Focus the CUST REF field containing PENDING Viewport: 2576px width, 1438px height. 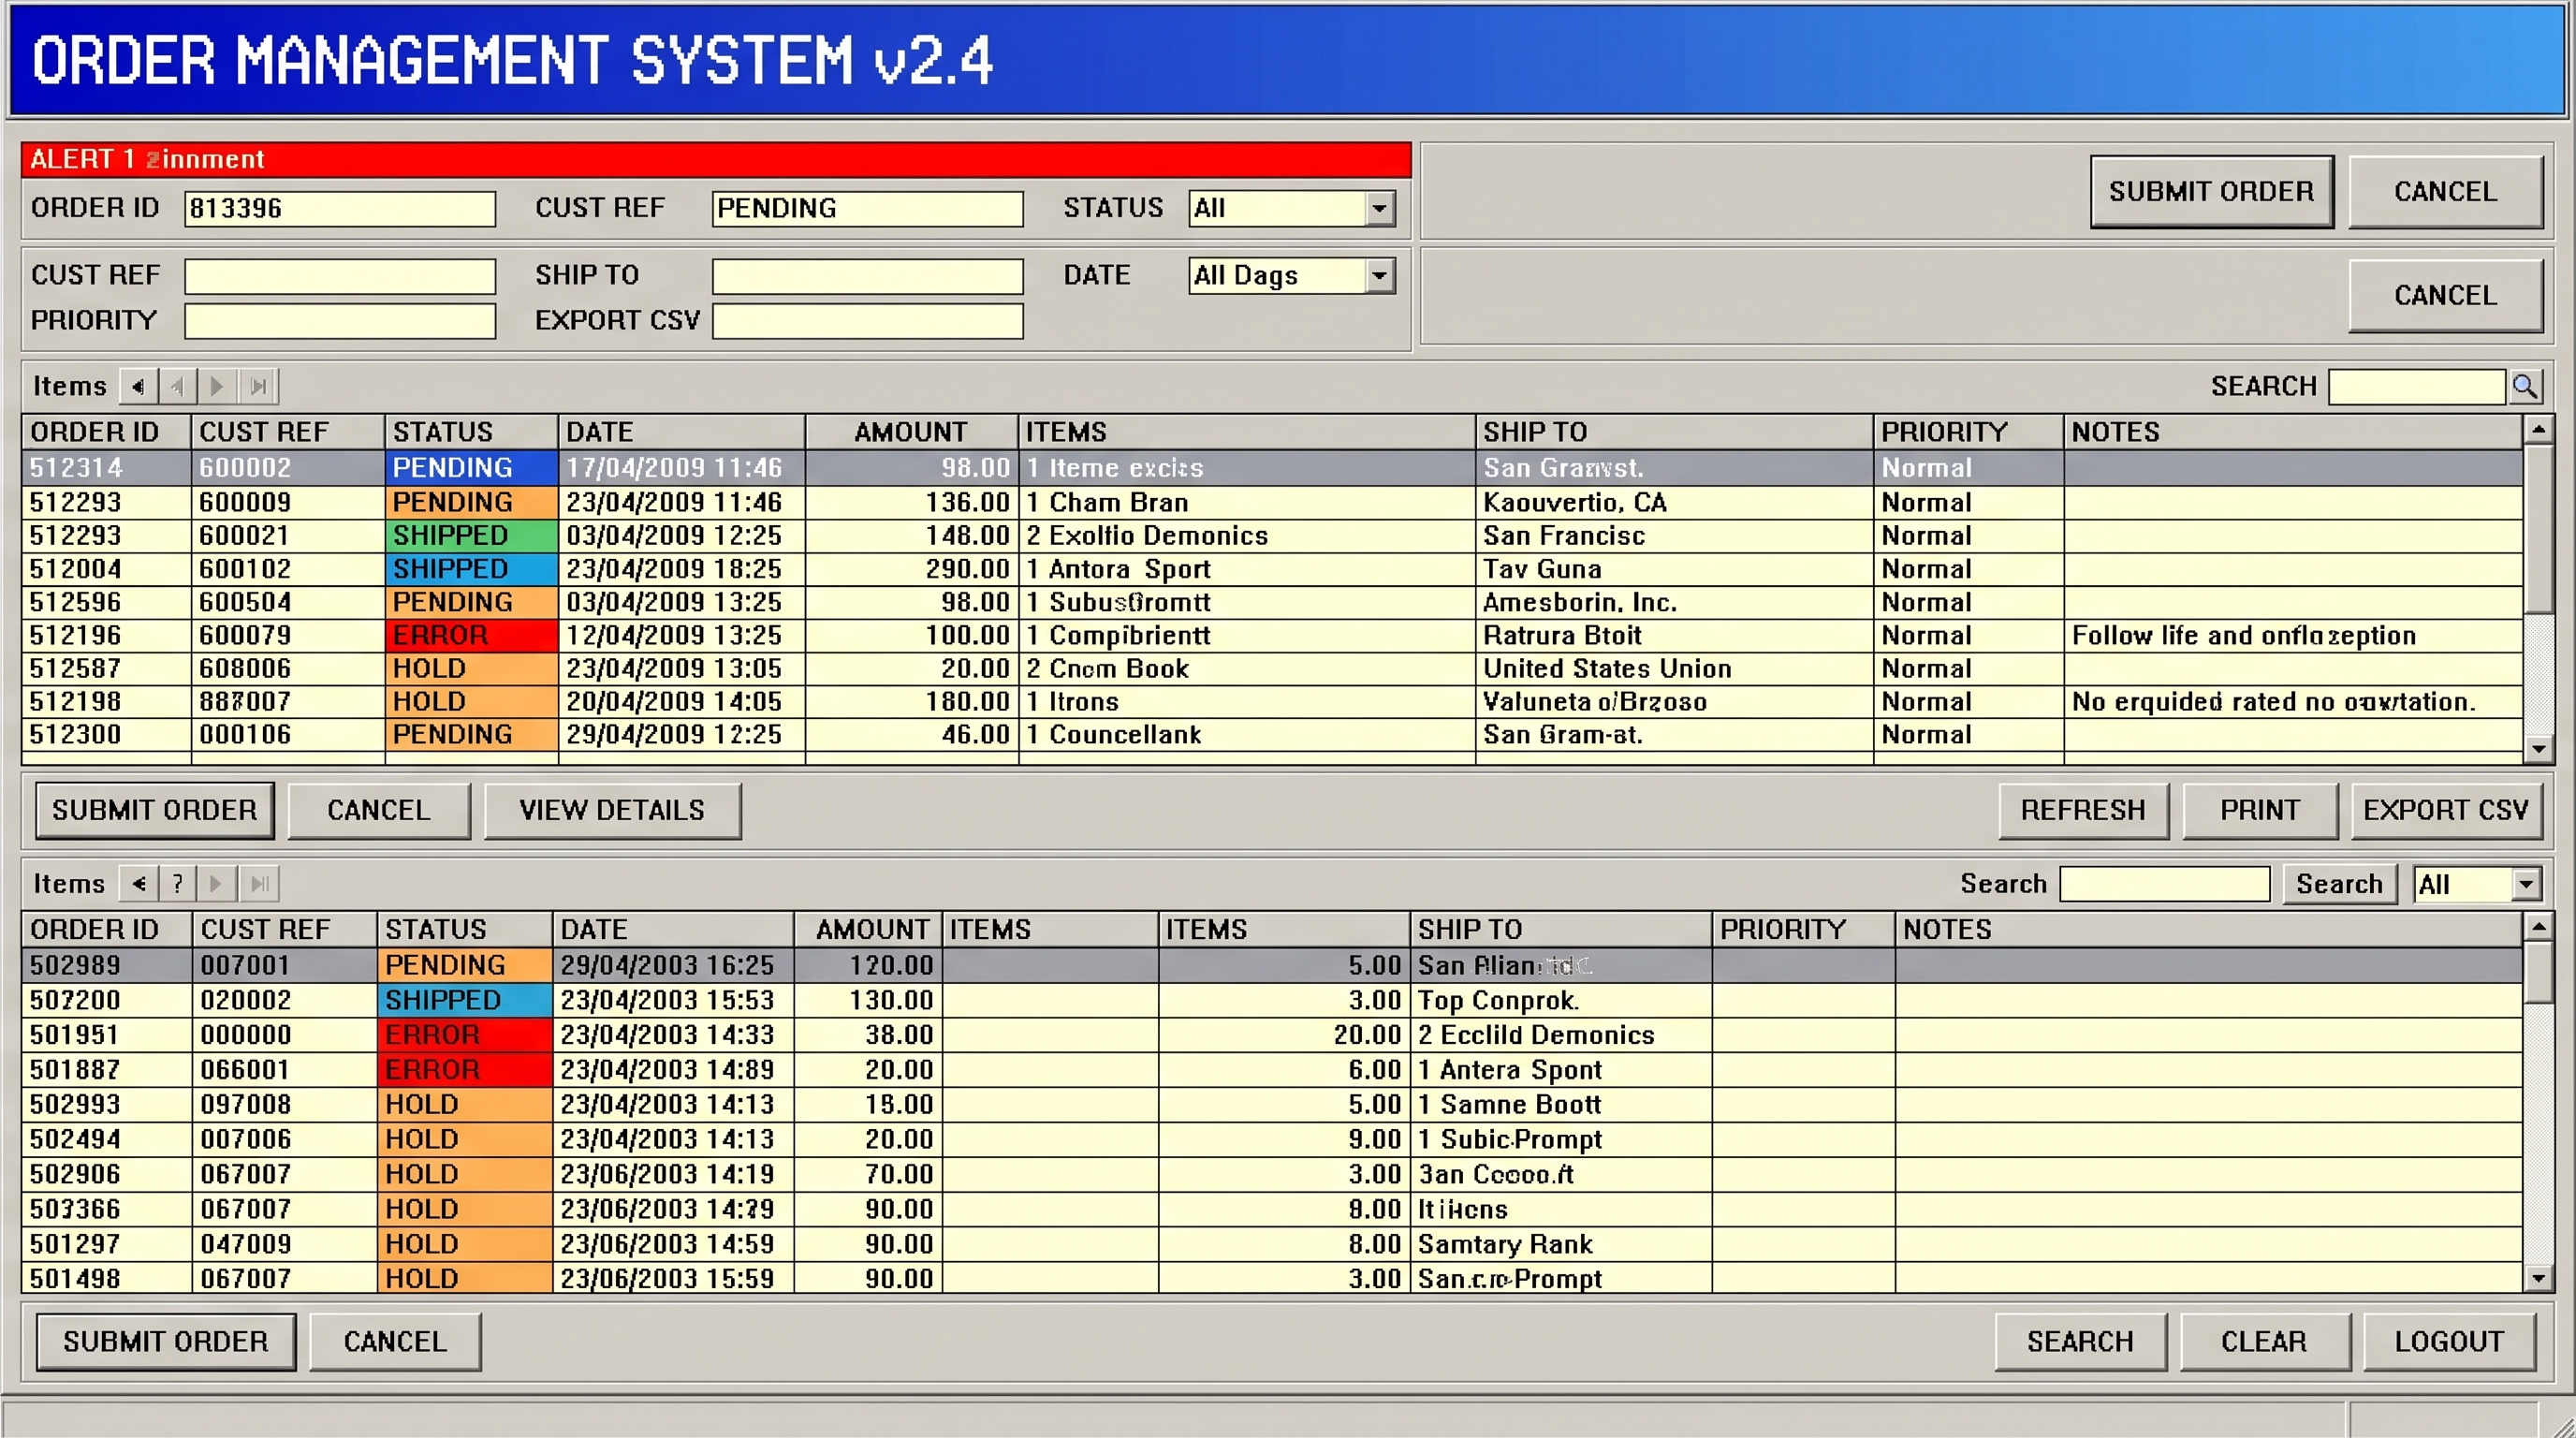(x=868, y=208)
